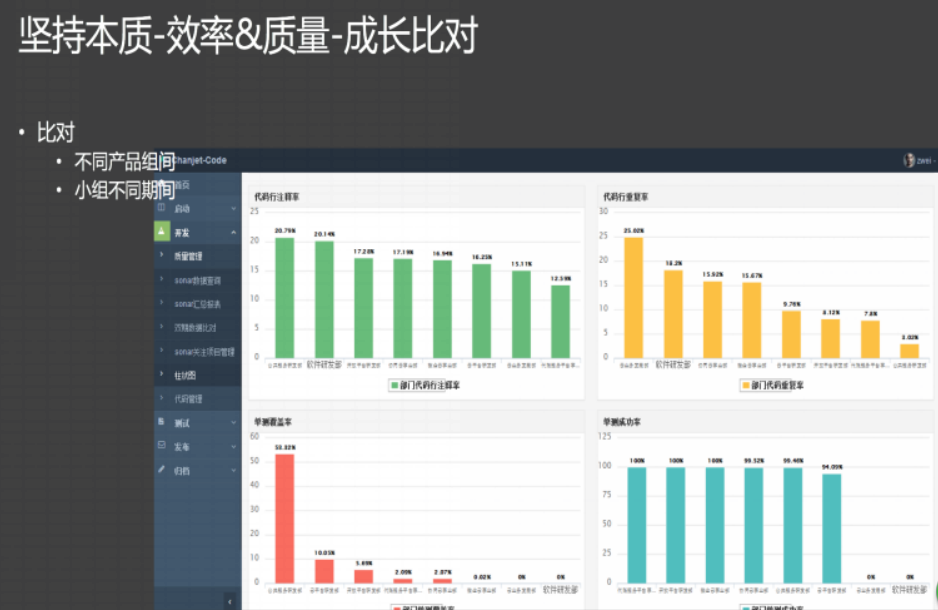Screen dimensions: 938x610
Task: Open the sonar数据查询 submenu item
Action: pyautogui.click(x=197, y=280)
